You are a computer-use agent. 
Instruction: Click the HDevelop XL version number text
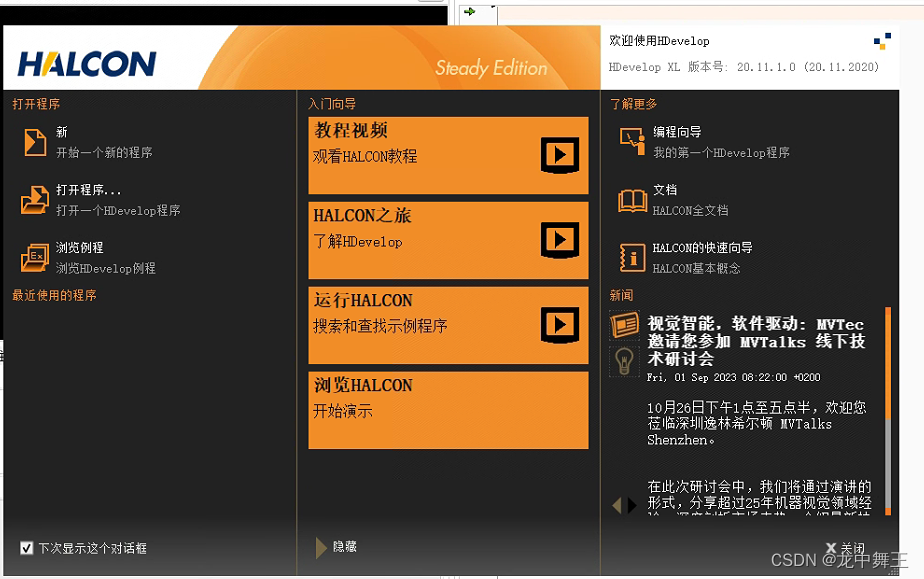(x=744, y=67)
